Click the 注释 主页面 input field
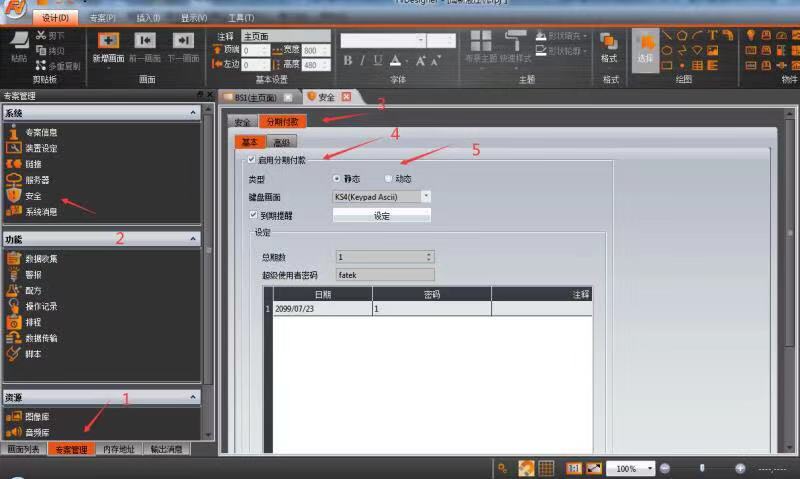The width and height of the screenshot is (800, 479). (286, 36)
